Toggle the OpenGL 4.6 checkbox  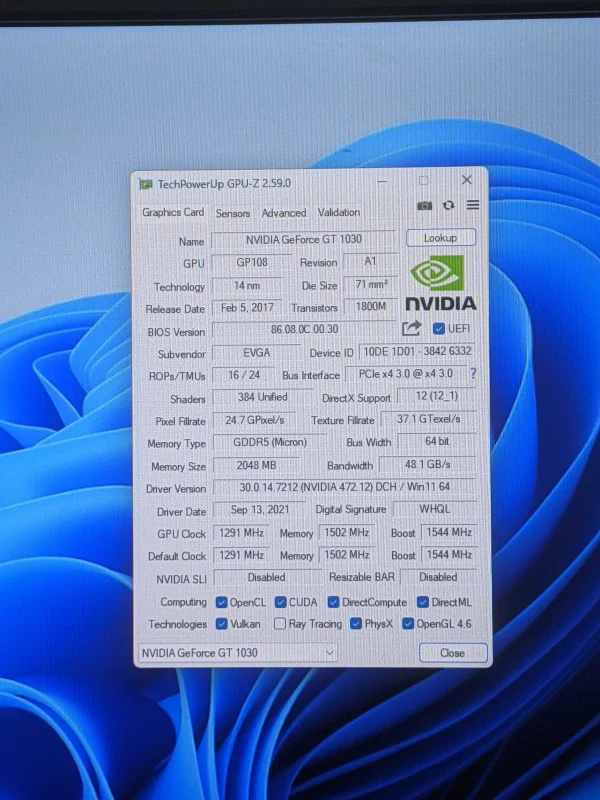point(408,623)
